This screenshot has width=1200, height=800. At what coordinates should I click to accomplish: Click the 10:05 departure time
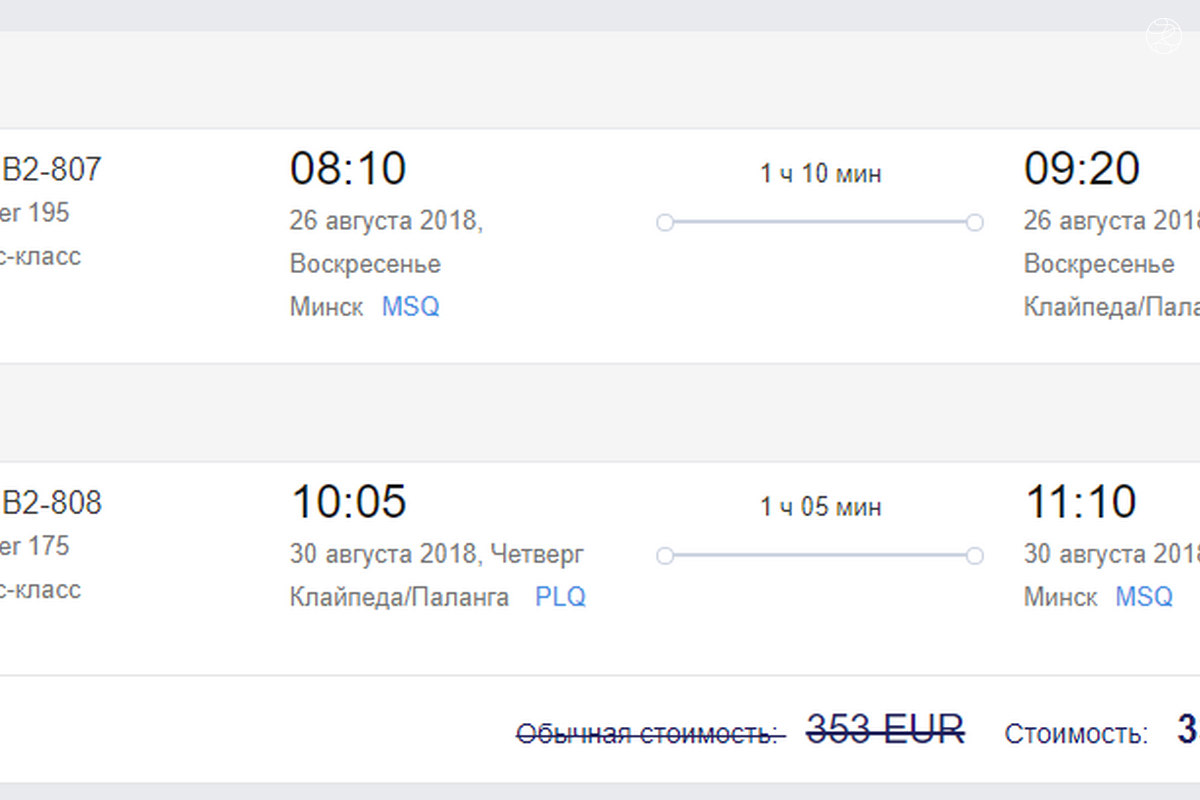click(348, 502)
